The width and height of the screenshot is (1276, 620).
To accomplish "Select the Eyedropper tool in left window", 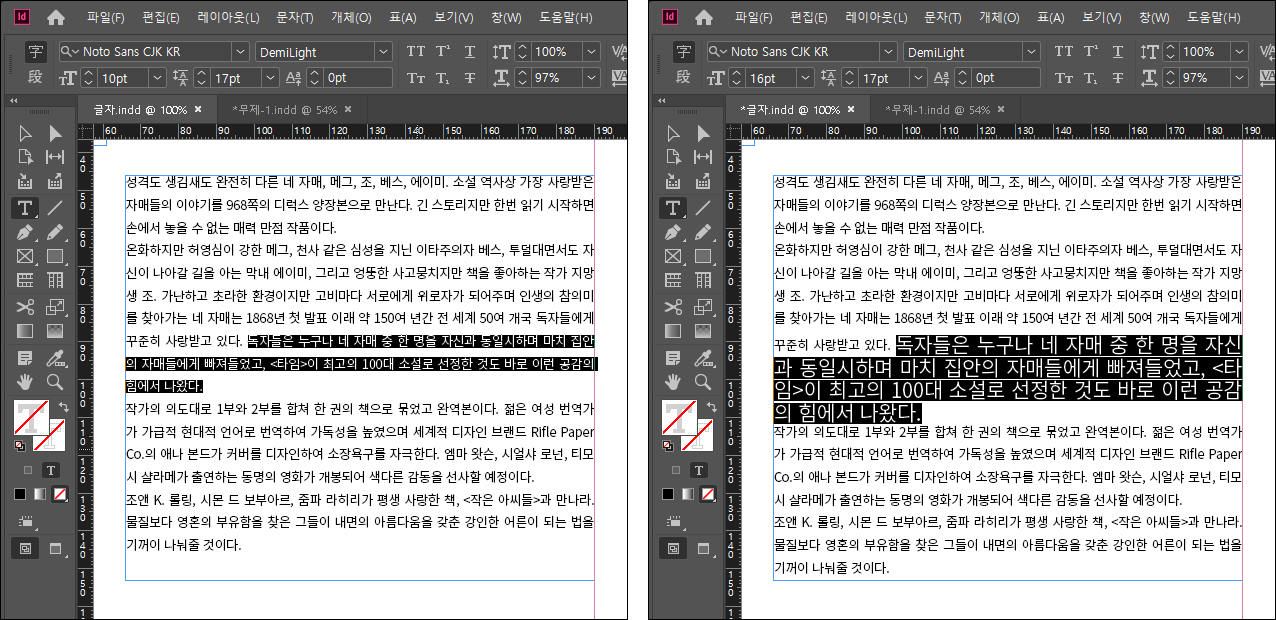I will pos(55,357).
